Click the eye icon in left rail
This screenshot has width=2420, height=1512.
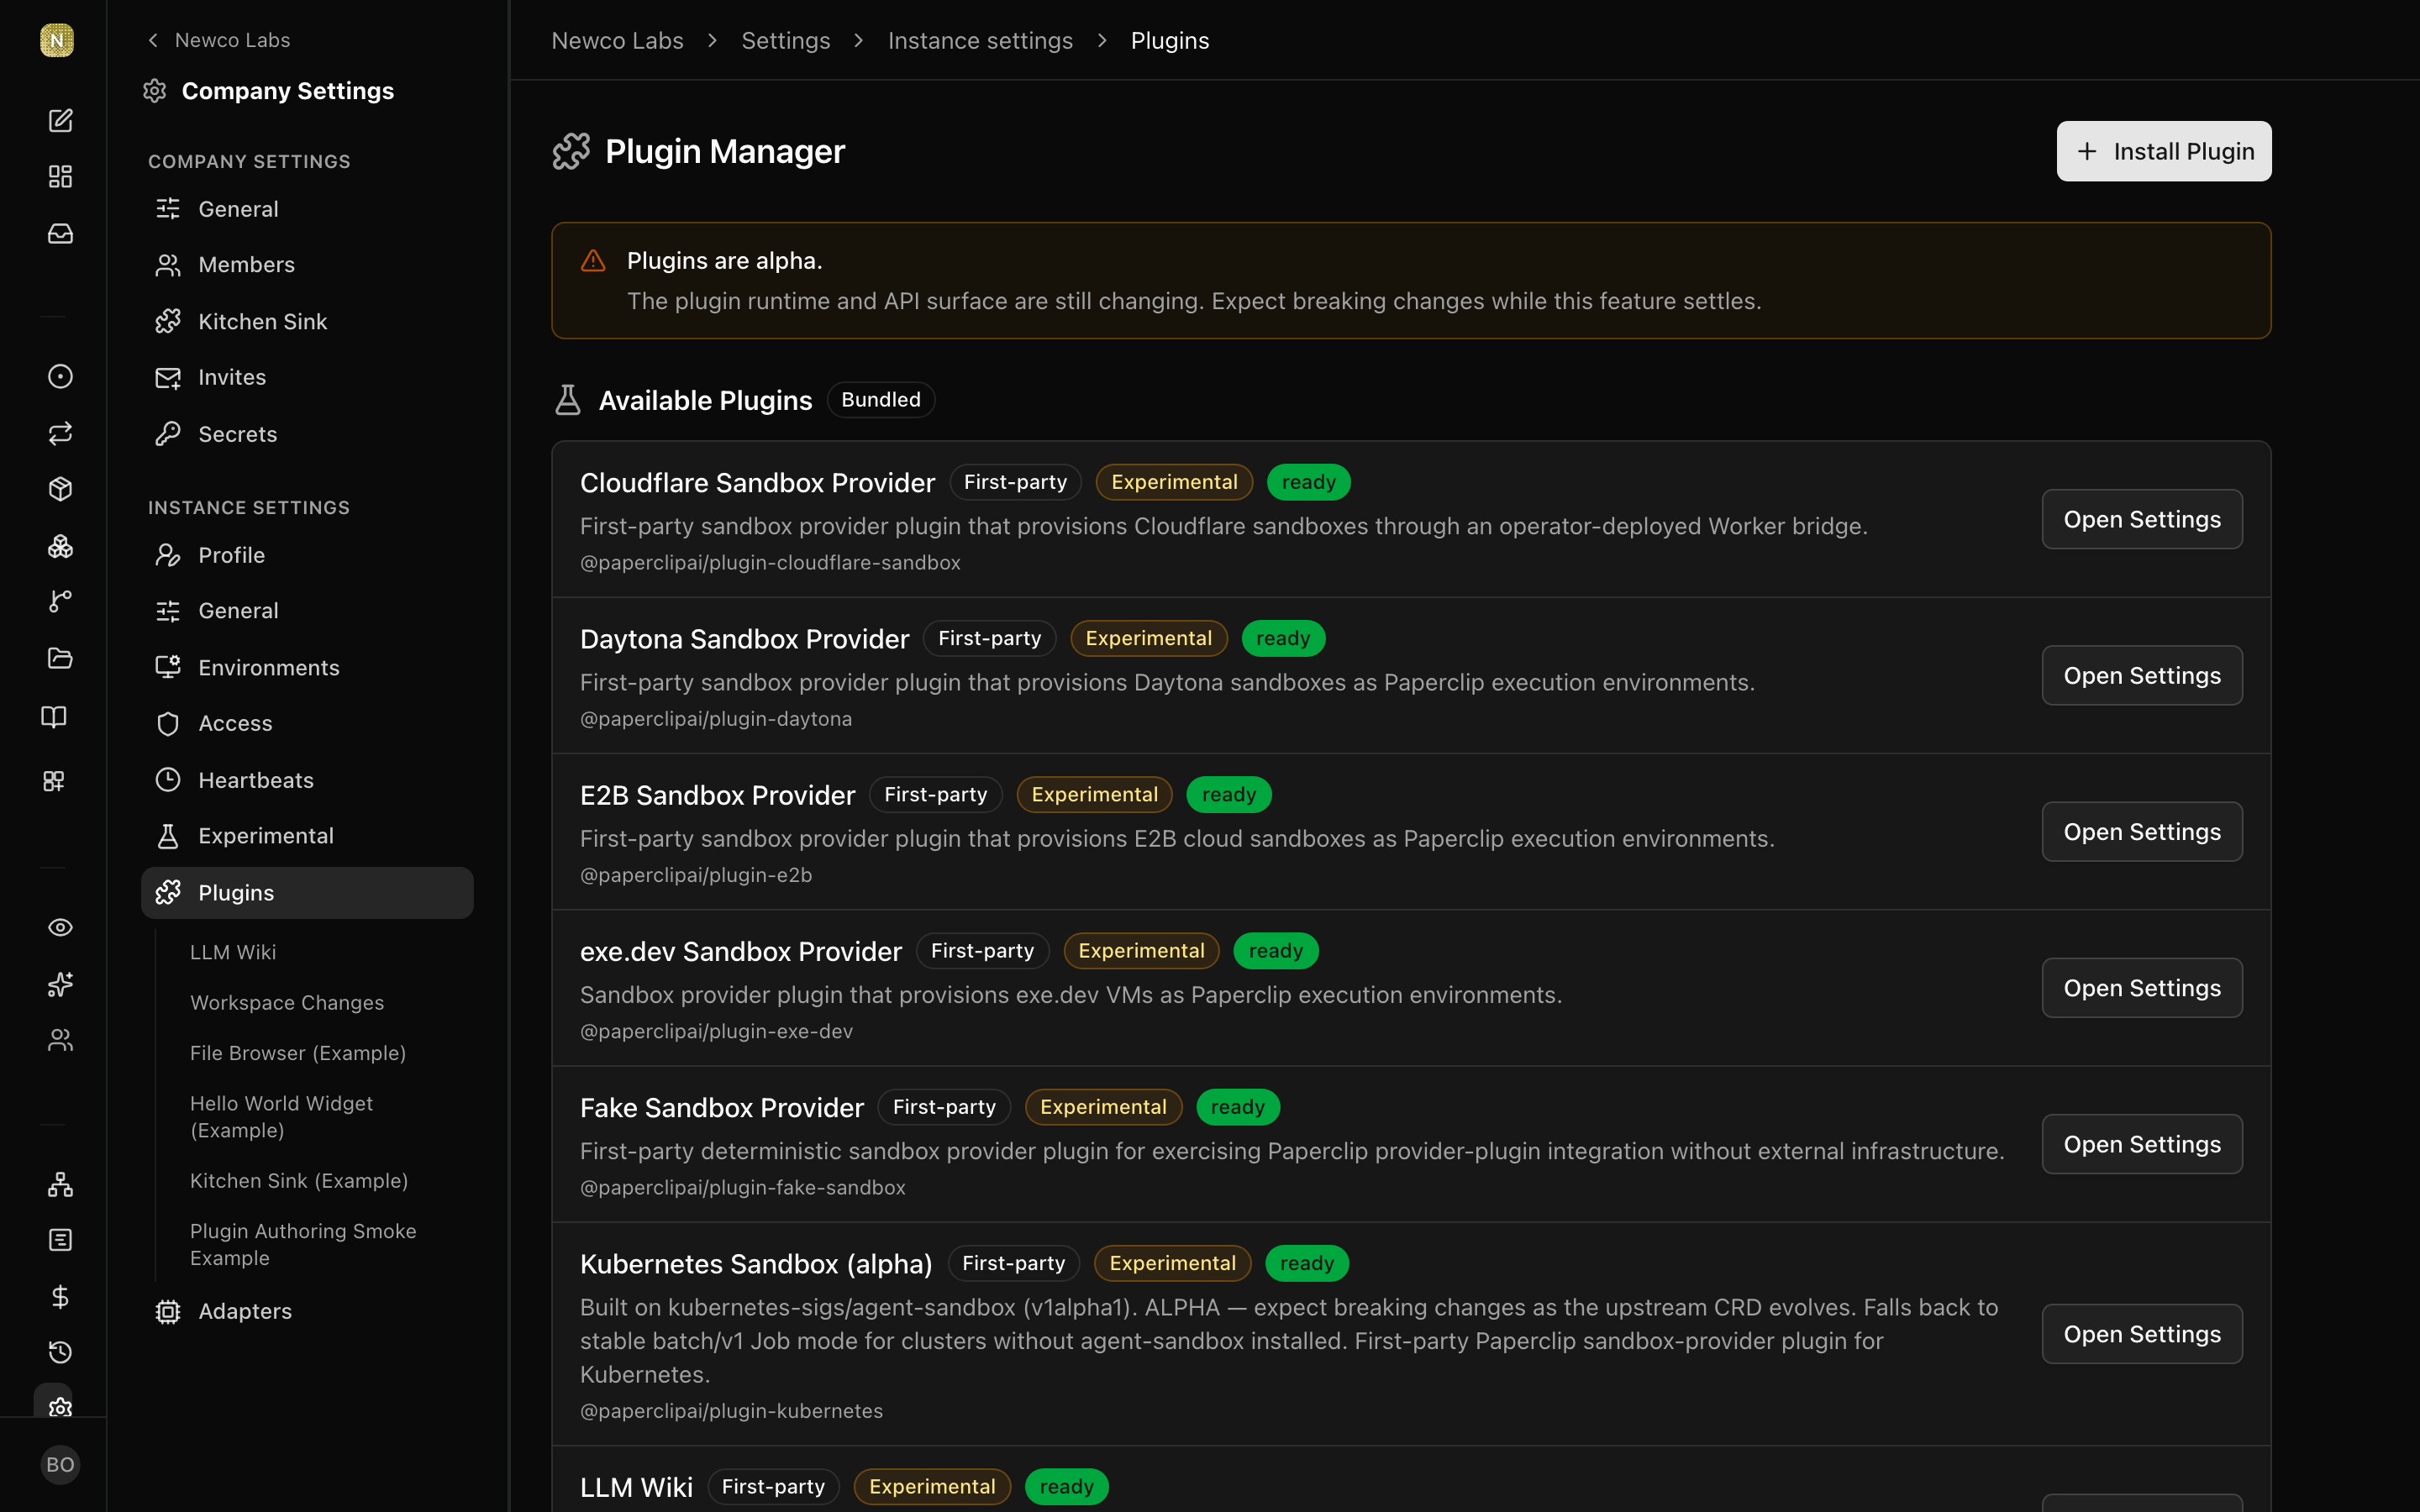[x=60, y=927]
